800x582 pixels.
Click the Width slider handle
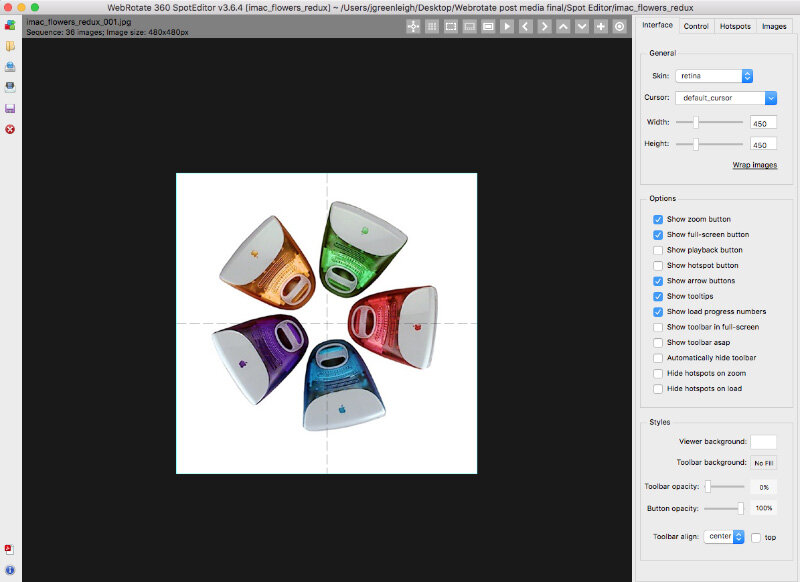(x=695, y=122)
